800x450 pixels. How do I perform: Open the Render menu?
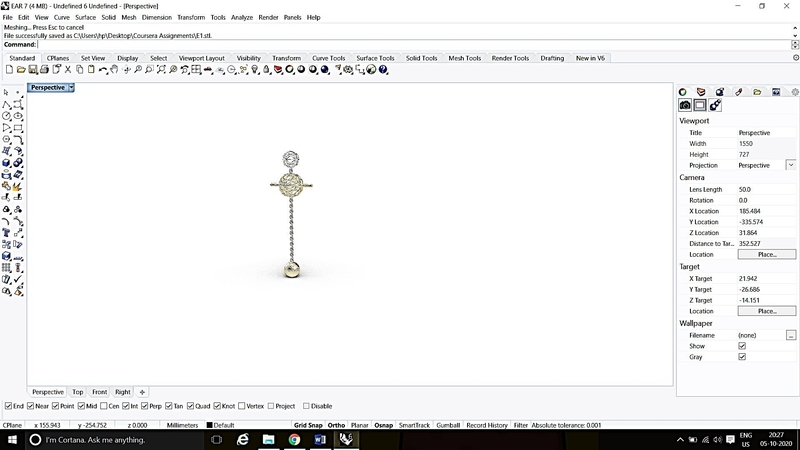coord(268,17)
